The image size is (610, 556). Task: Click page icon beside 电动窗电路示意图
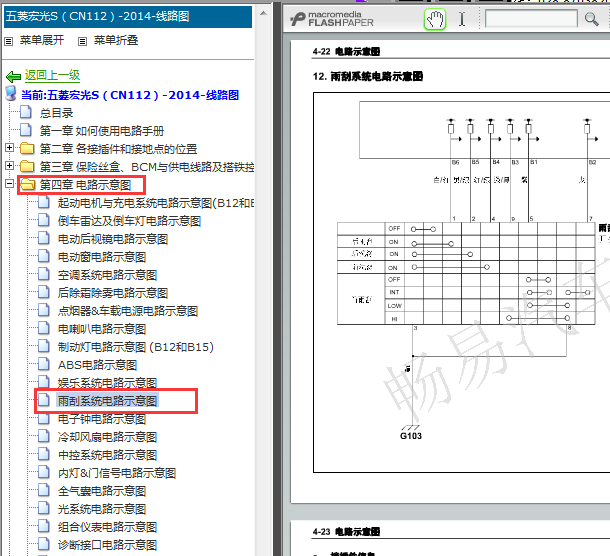pos(44,256)
